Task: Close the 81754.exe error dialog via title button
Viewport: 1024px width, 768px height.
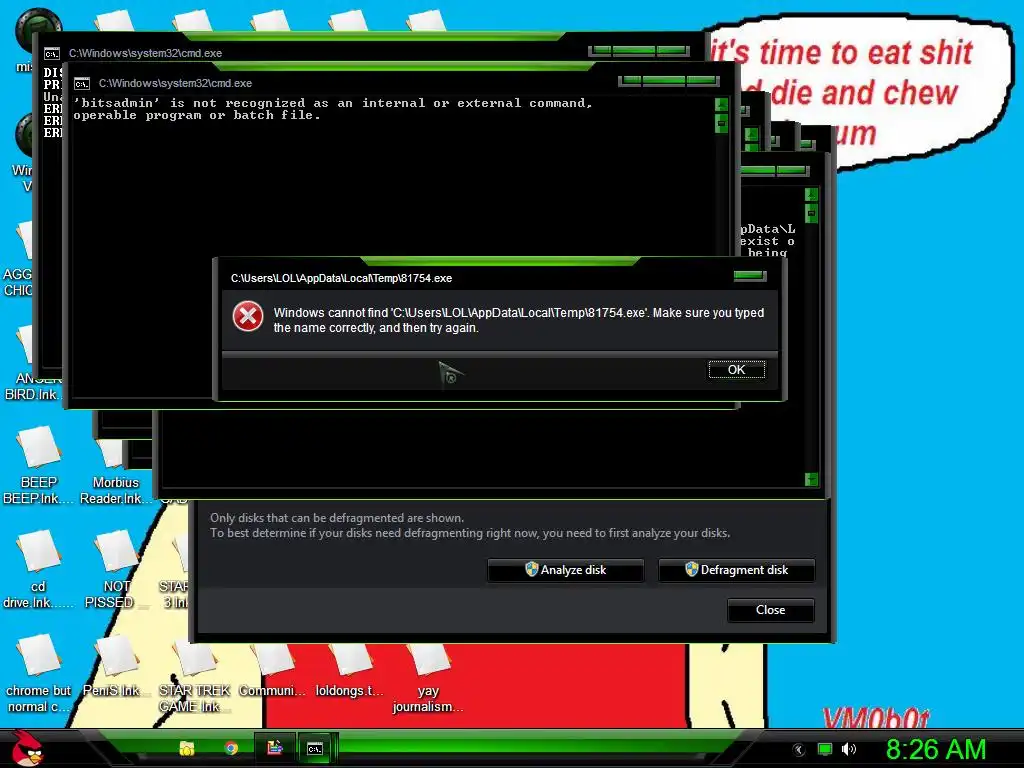Action: 750,276
